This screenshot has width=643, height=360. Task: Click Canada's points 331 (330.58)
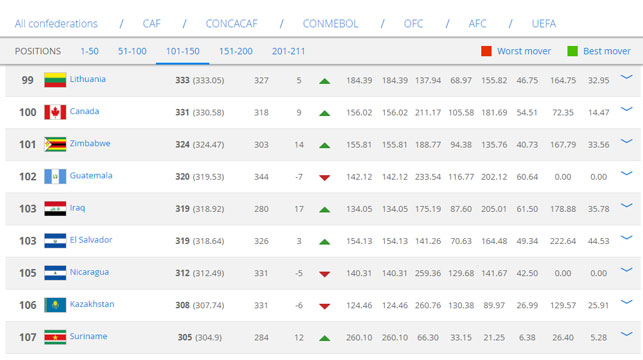[x=200, y=112]
